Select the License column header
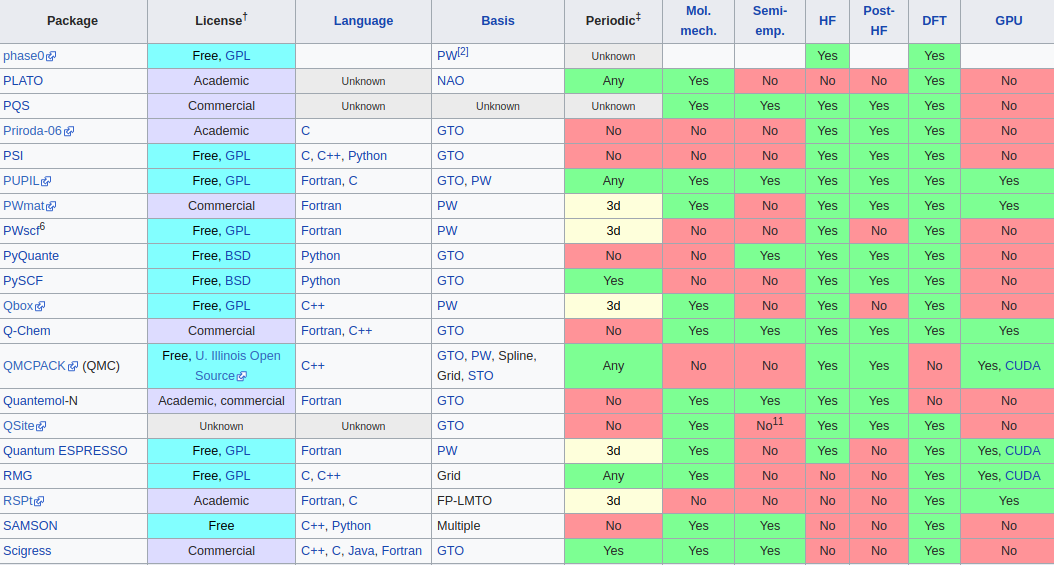This screenshot has height=565, width=1054. coord(221,21)
